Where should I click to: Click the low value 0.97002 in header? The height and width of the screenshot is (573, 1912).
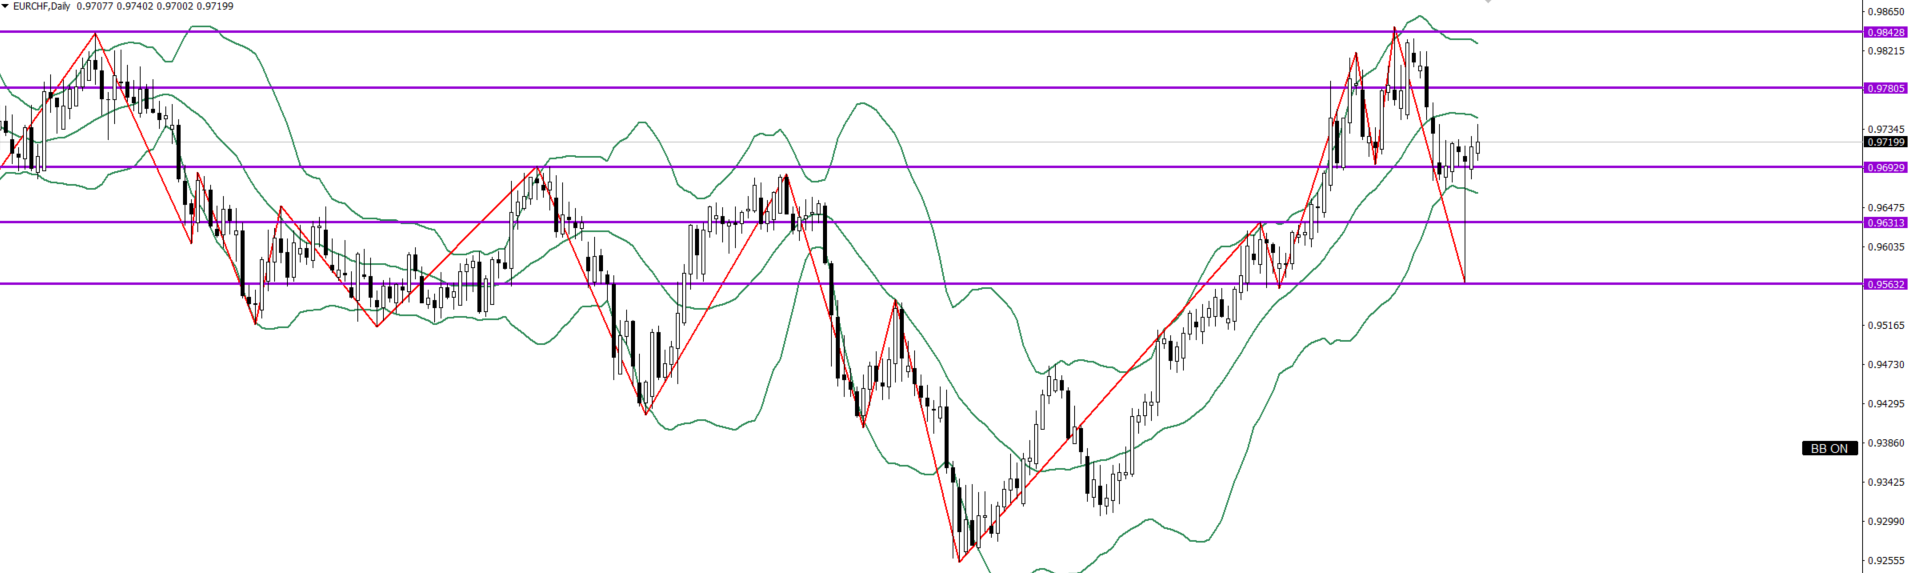coord(174,6)
